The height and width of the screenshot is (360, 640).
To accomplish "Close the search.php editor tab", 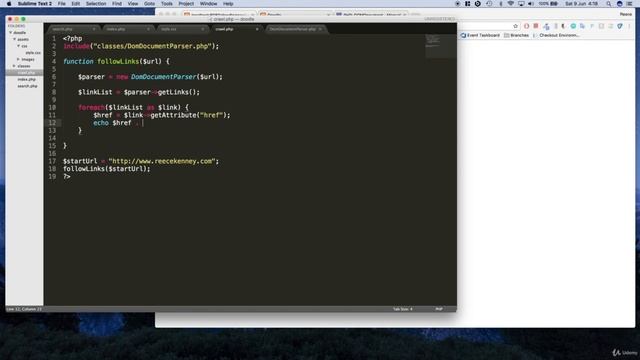I will [94, 29].
